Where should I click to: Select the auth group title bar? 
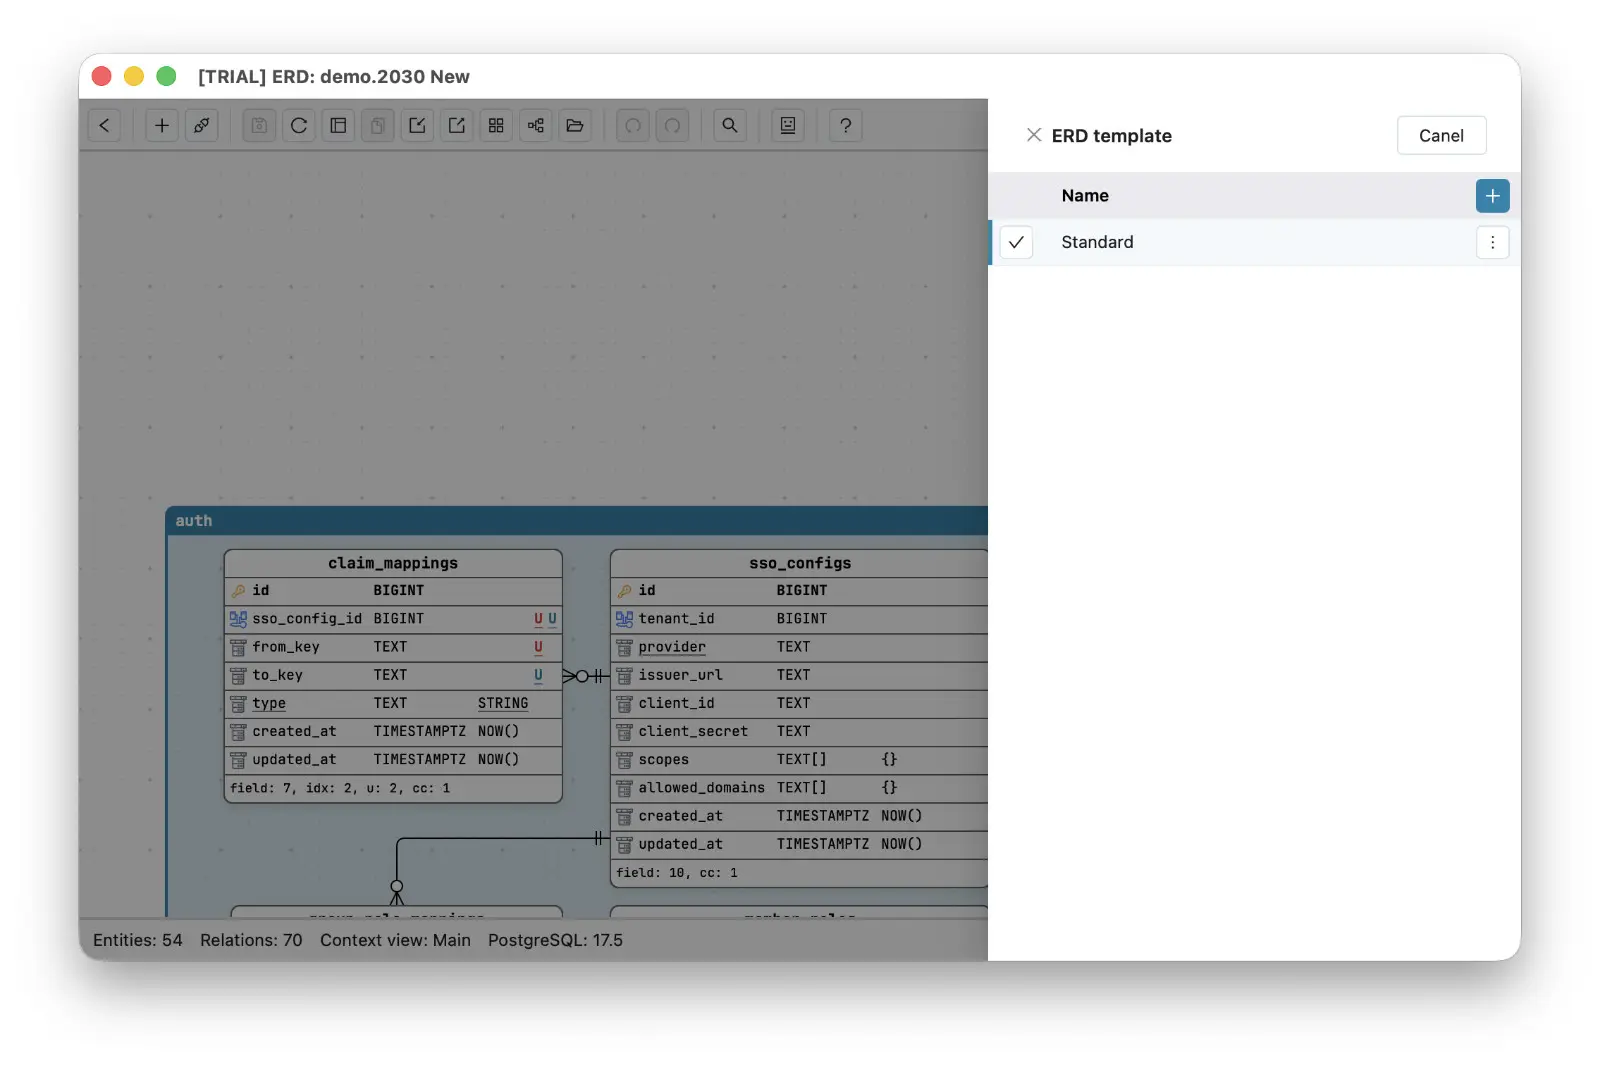click(x=577, y=520)
